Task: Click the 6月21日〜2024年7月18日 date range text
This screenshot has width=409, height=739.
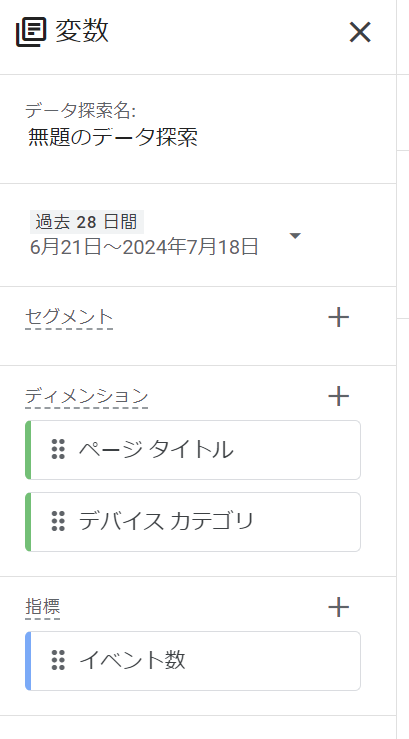Action: (x=144, y=246)
